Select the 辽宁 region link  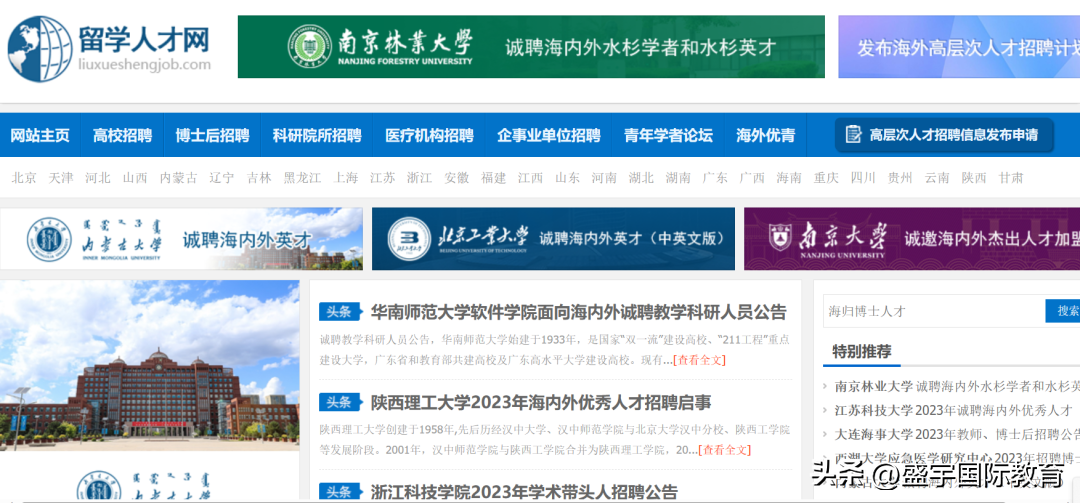(x=222, y=178)
